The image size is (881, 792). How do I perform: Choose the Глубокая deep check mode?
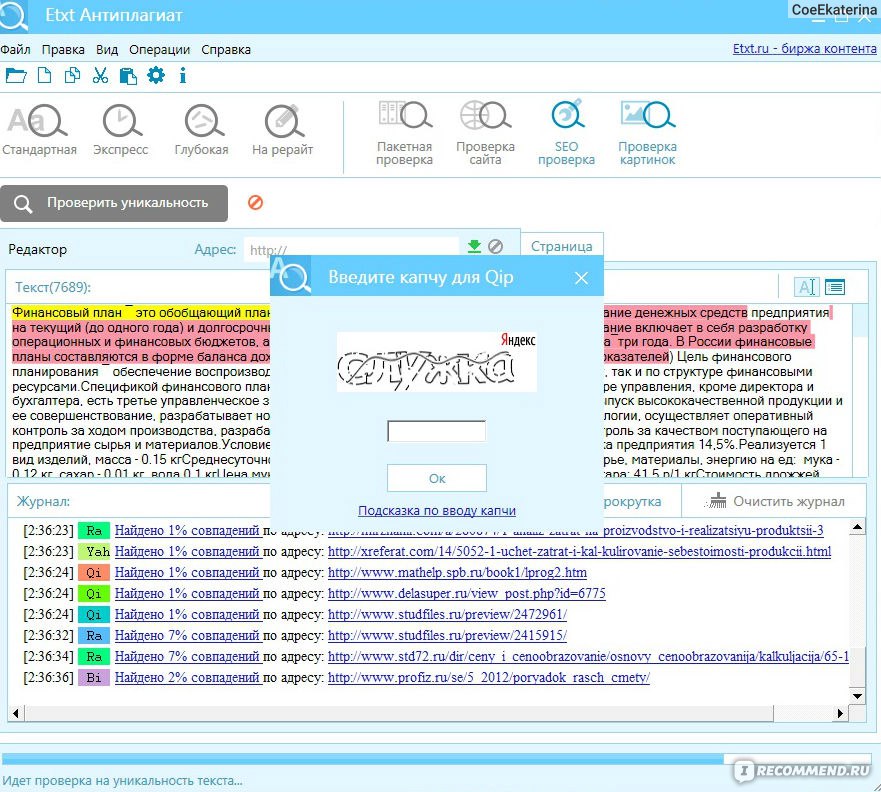202,130
